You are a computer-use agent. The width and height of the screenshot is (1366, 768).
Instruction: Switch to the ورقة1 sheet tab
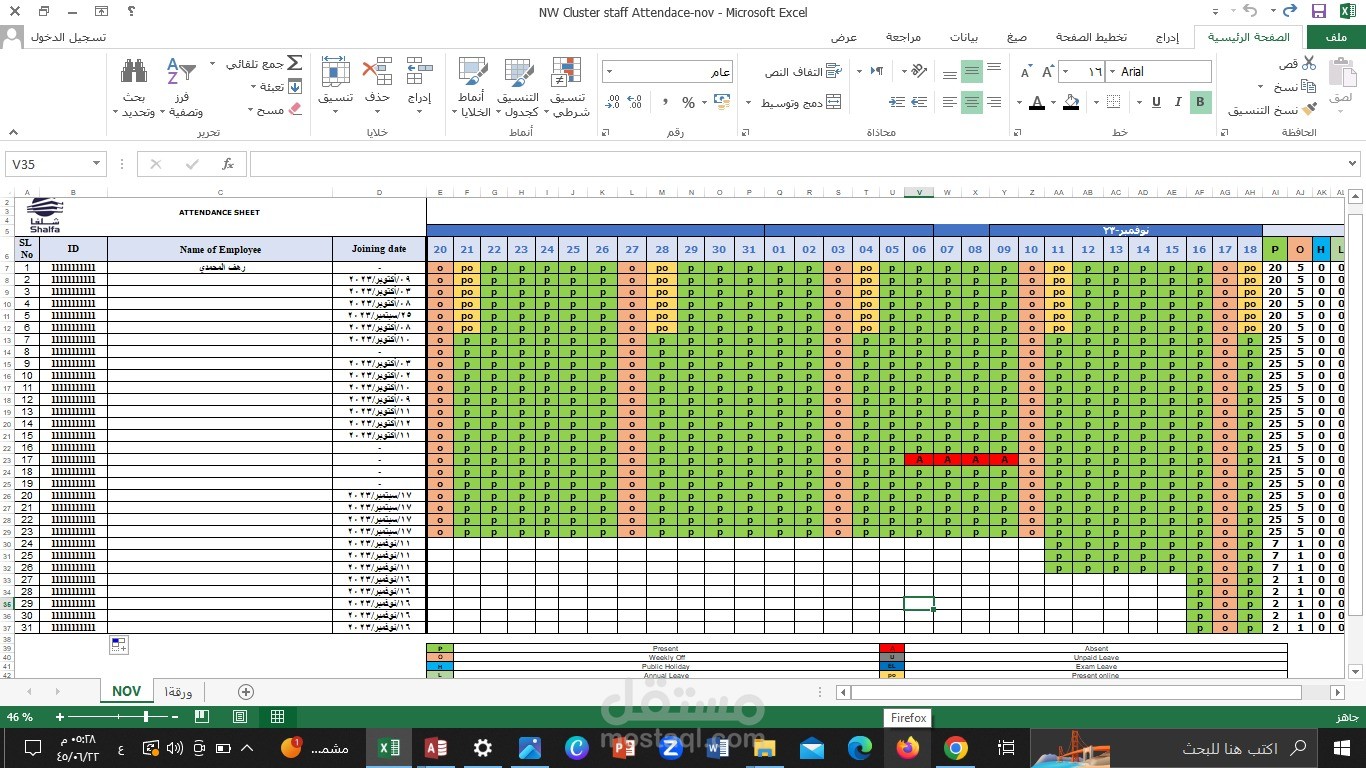click(x=176, y=692)
